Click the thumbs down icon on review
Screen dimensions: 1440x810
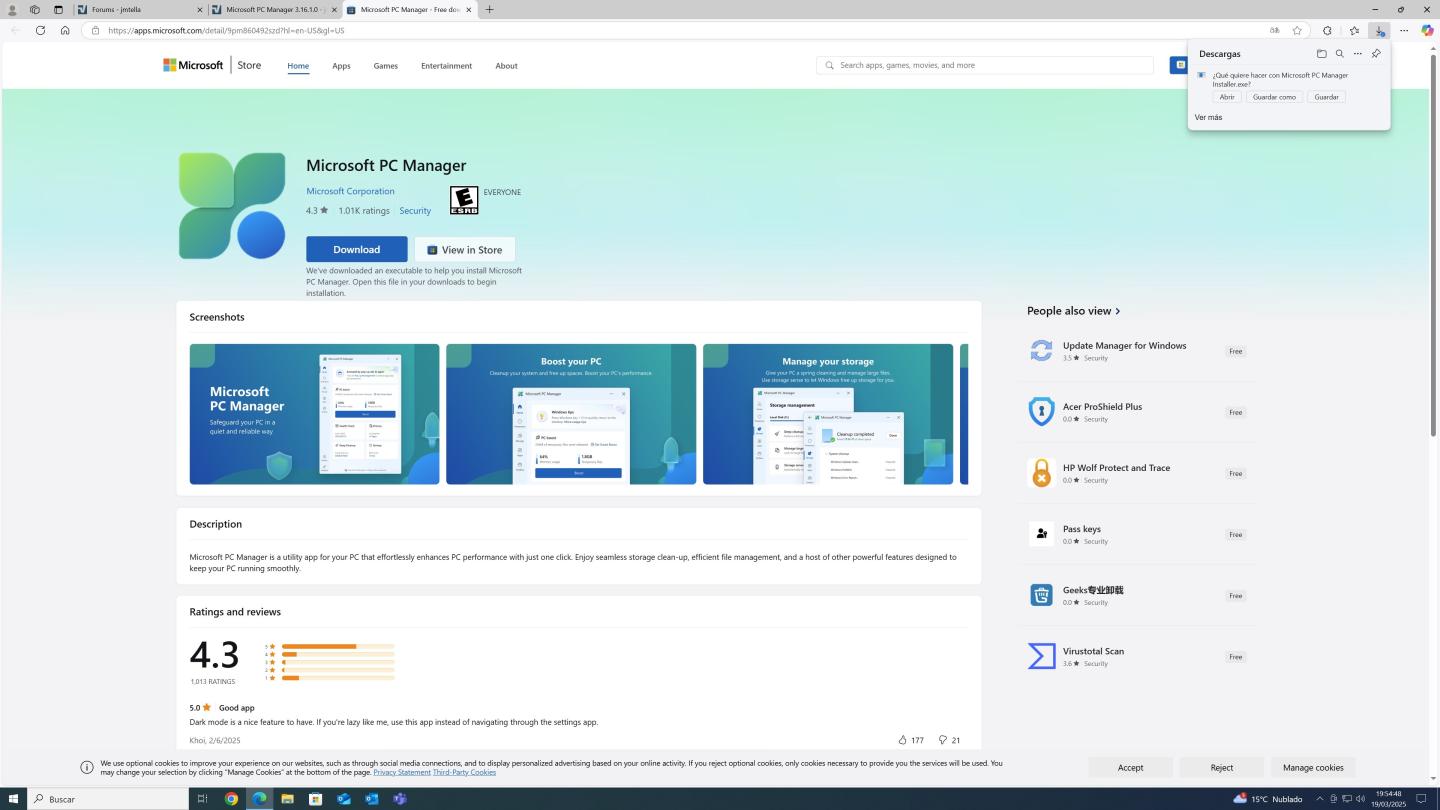[x=942, y=740]
